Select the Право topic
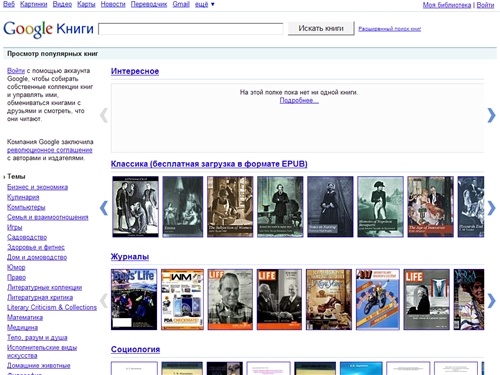The image size is (500, 375). 16,277
